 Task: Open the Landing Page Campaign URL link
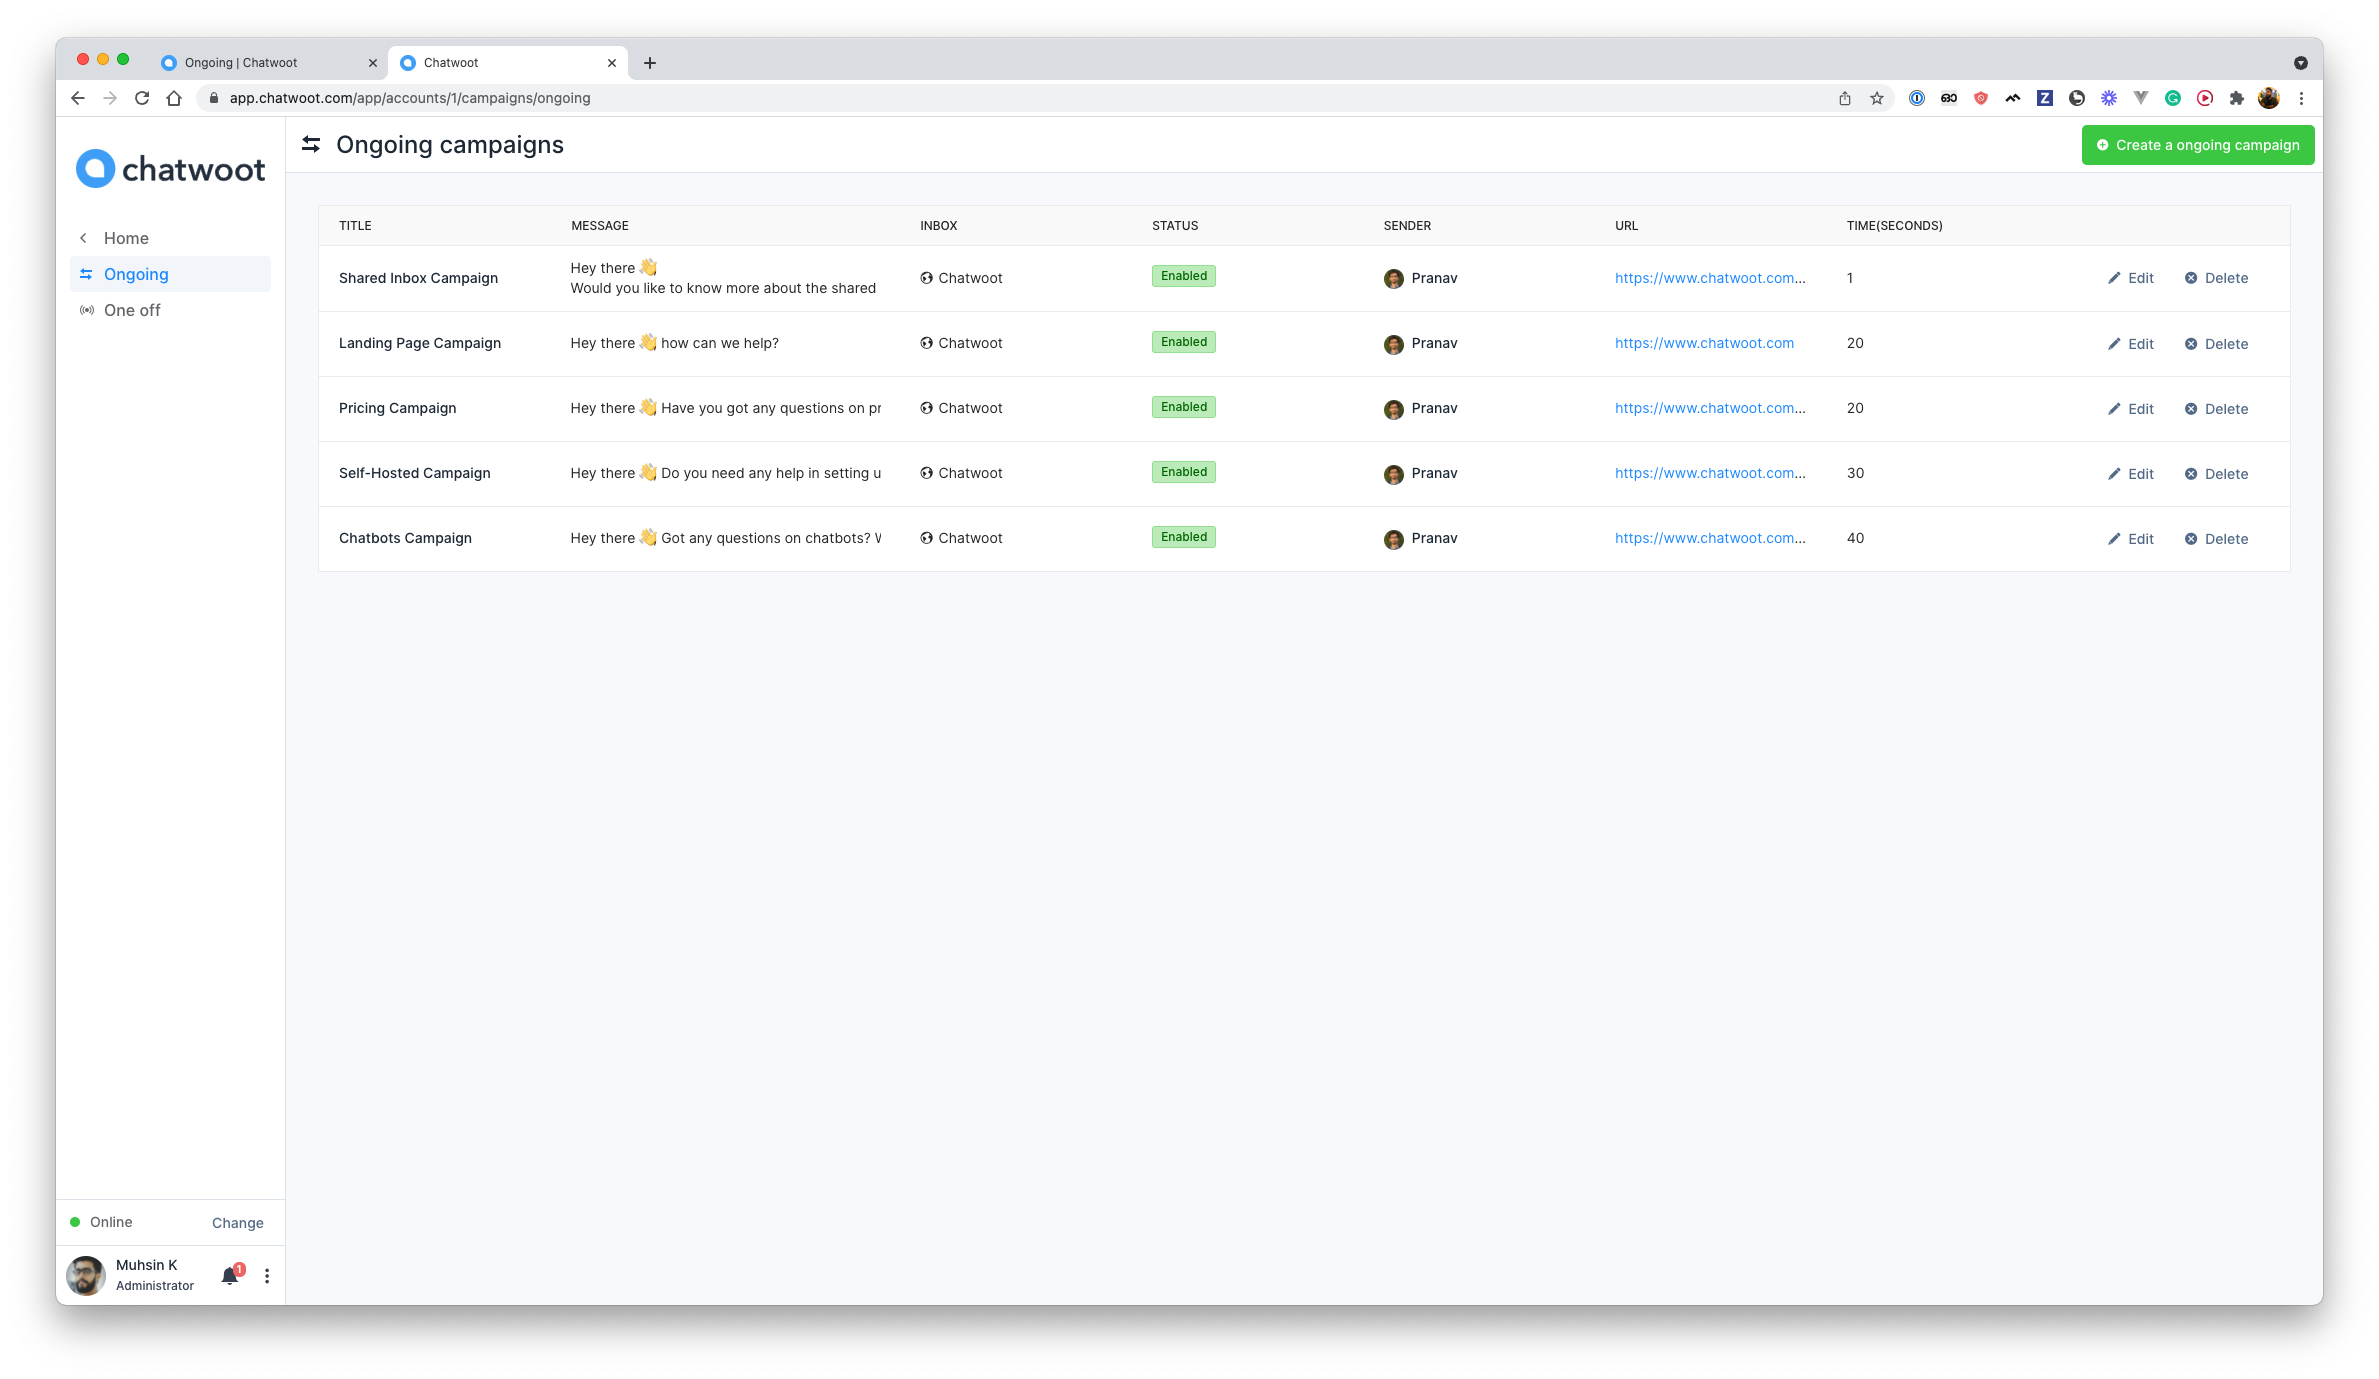click(x=1704, y=343)
